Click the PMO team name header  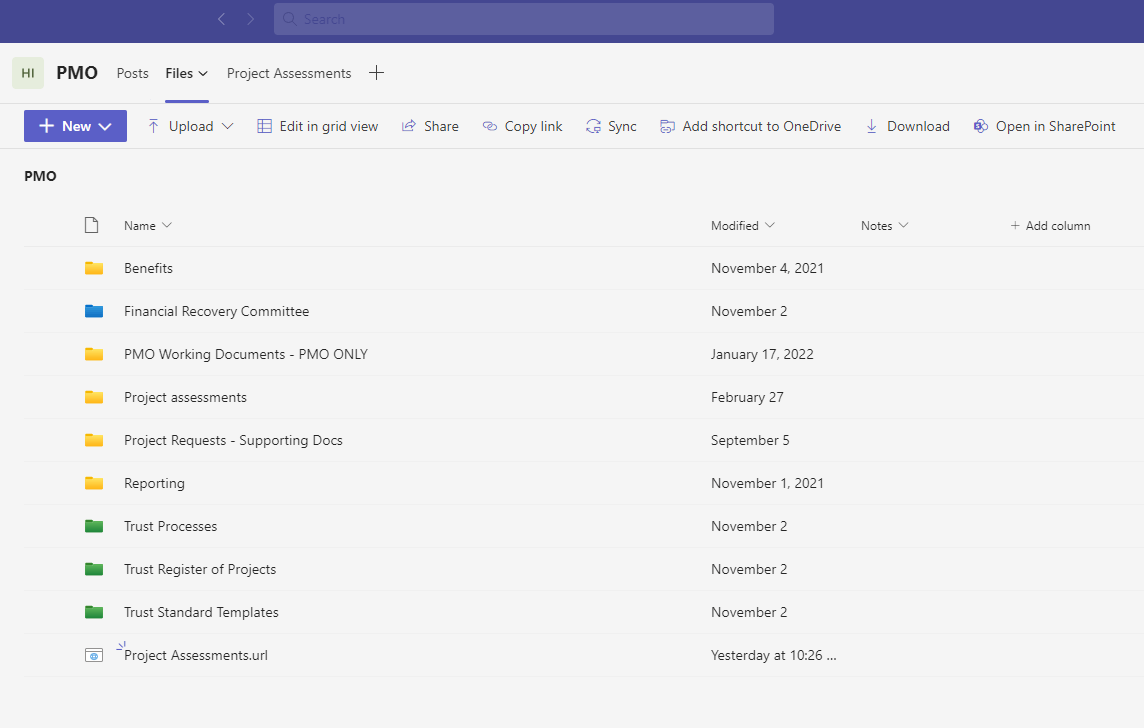[x=77, y=73]
